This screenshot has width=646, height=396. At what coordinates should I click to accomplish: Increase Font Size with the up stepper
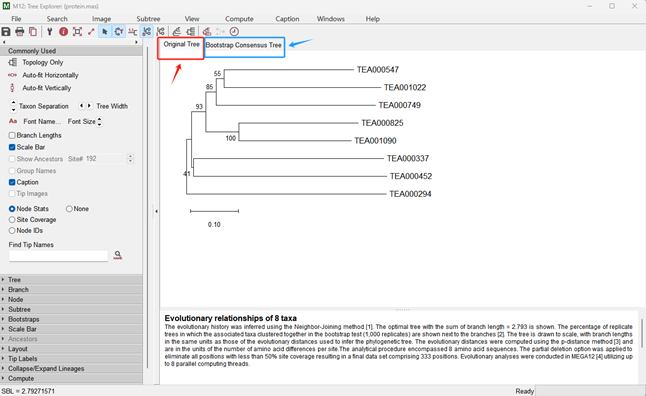(99, 119)
